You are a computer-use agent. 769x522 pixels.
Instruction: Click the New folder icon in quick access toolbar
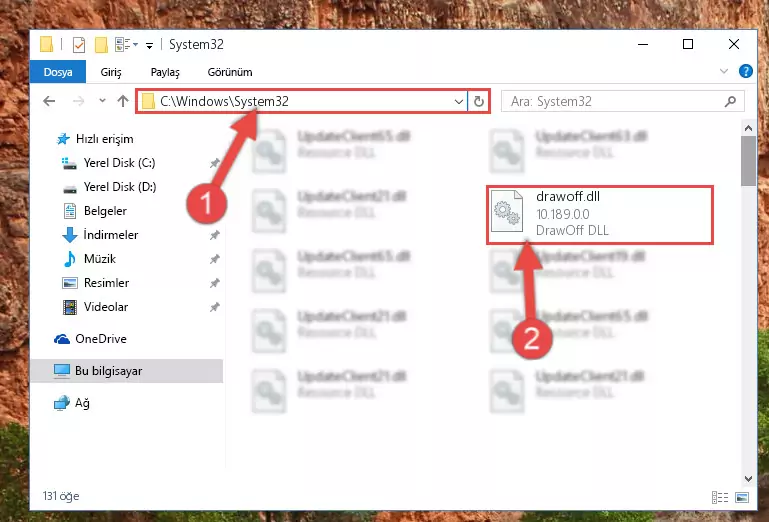(x=101, y=45)
